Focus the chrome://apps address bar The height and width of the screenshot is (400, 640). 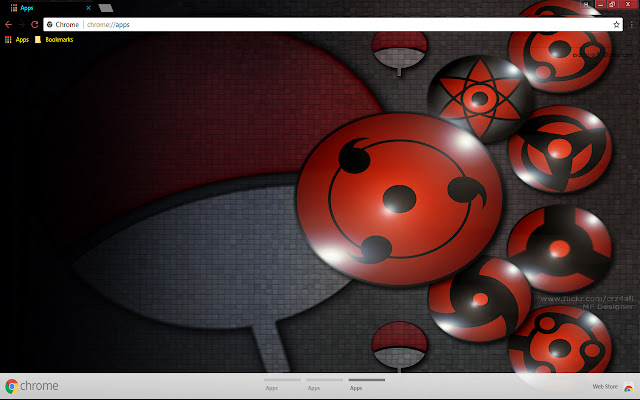point(333,24)
